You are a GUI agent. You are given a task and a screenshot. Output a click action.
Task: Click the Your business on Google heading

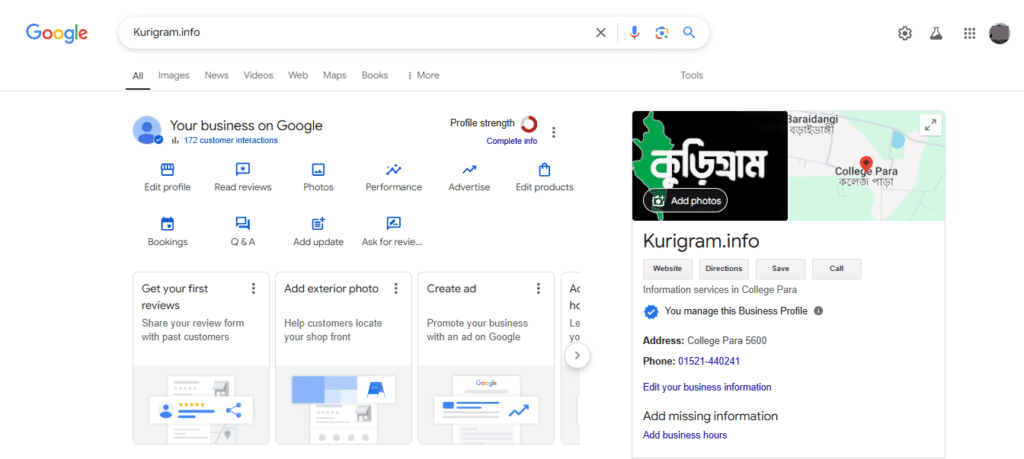[246, 126]
